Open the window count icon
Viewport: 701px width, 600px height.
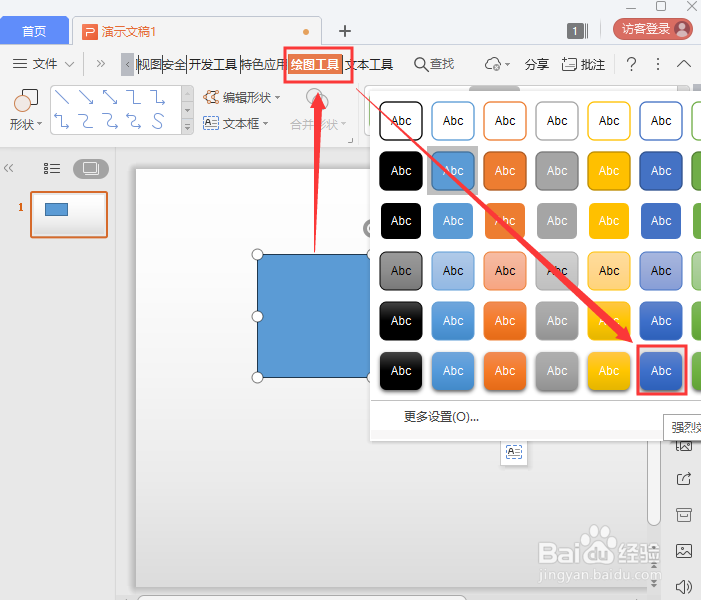coord(578,31)
